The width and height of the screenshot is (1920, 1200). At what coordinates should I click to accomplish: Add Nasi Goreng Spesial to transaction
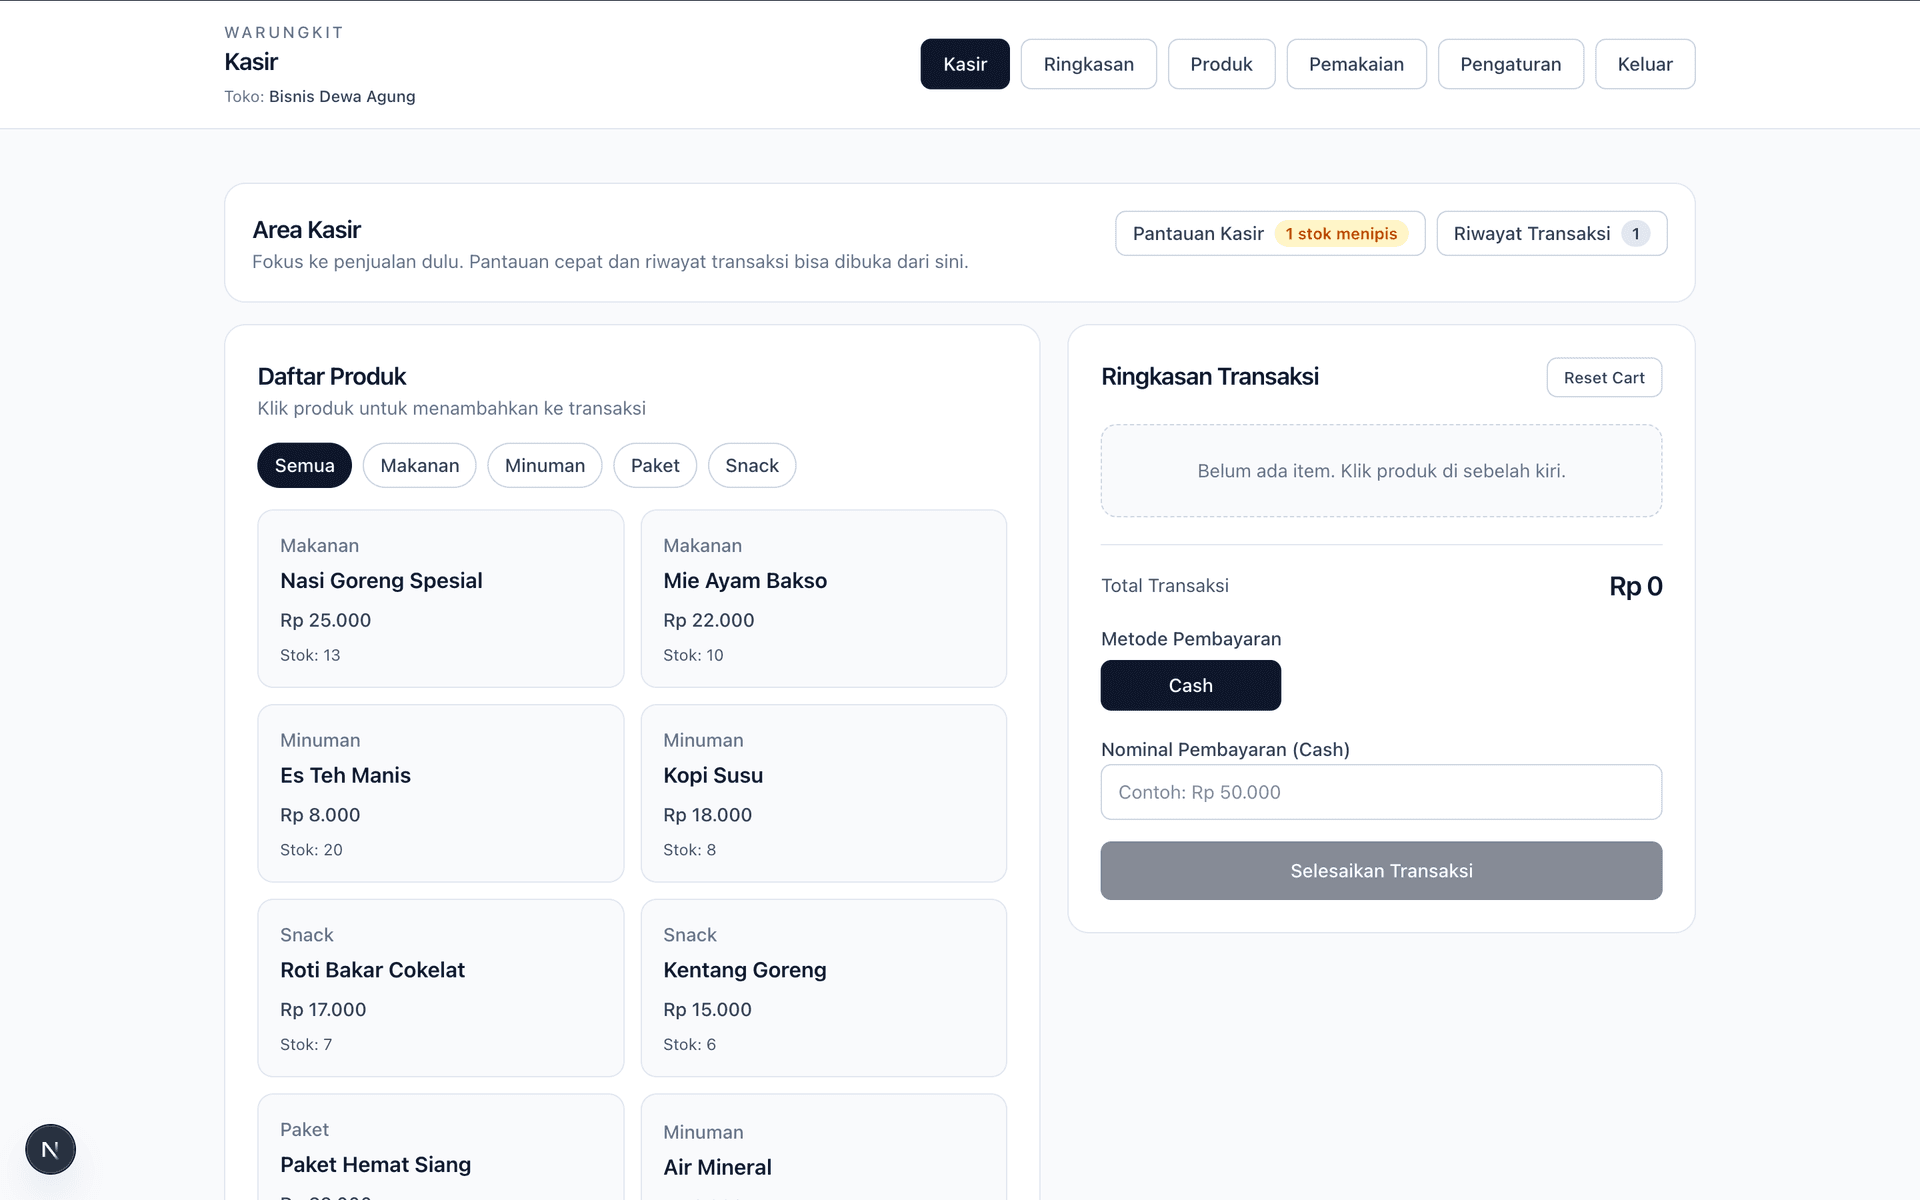tap(441, 598)
